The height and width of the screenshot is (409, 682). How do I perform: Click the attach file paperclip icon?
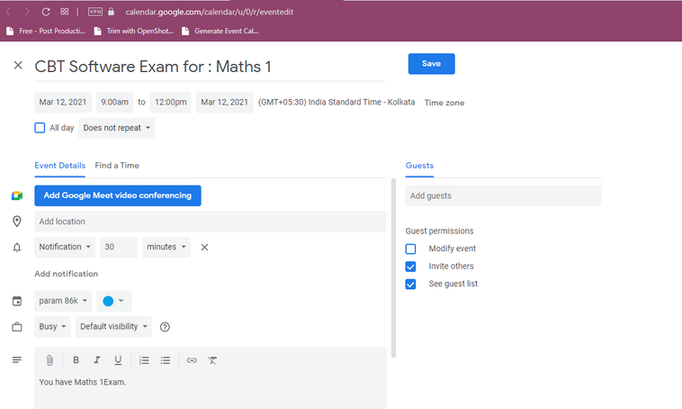tap(48, 360)
